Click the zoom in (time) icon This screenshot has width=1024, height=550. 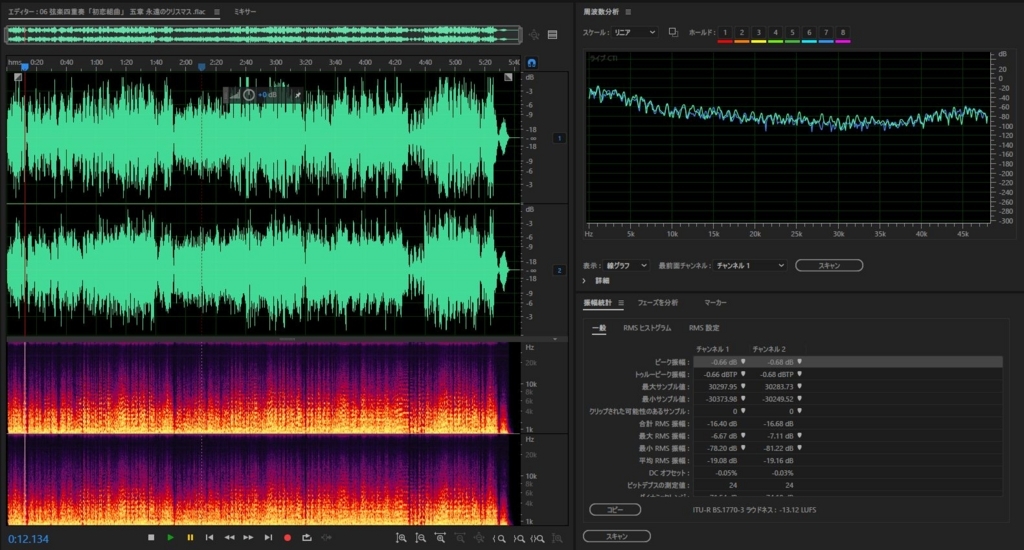coord(440,538)
